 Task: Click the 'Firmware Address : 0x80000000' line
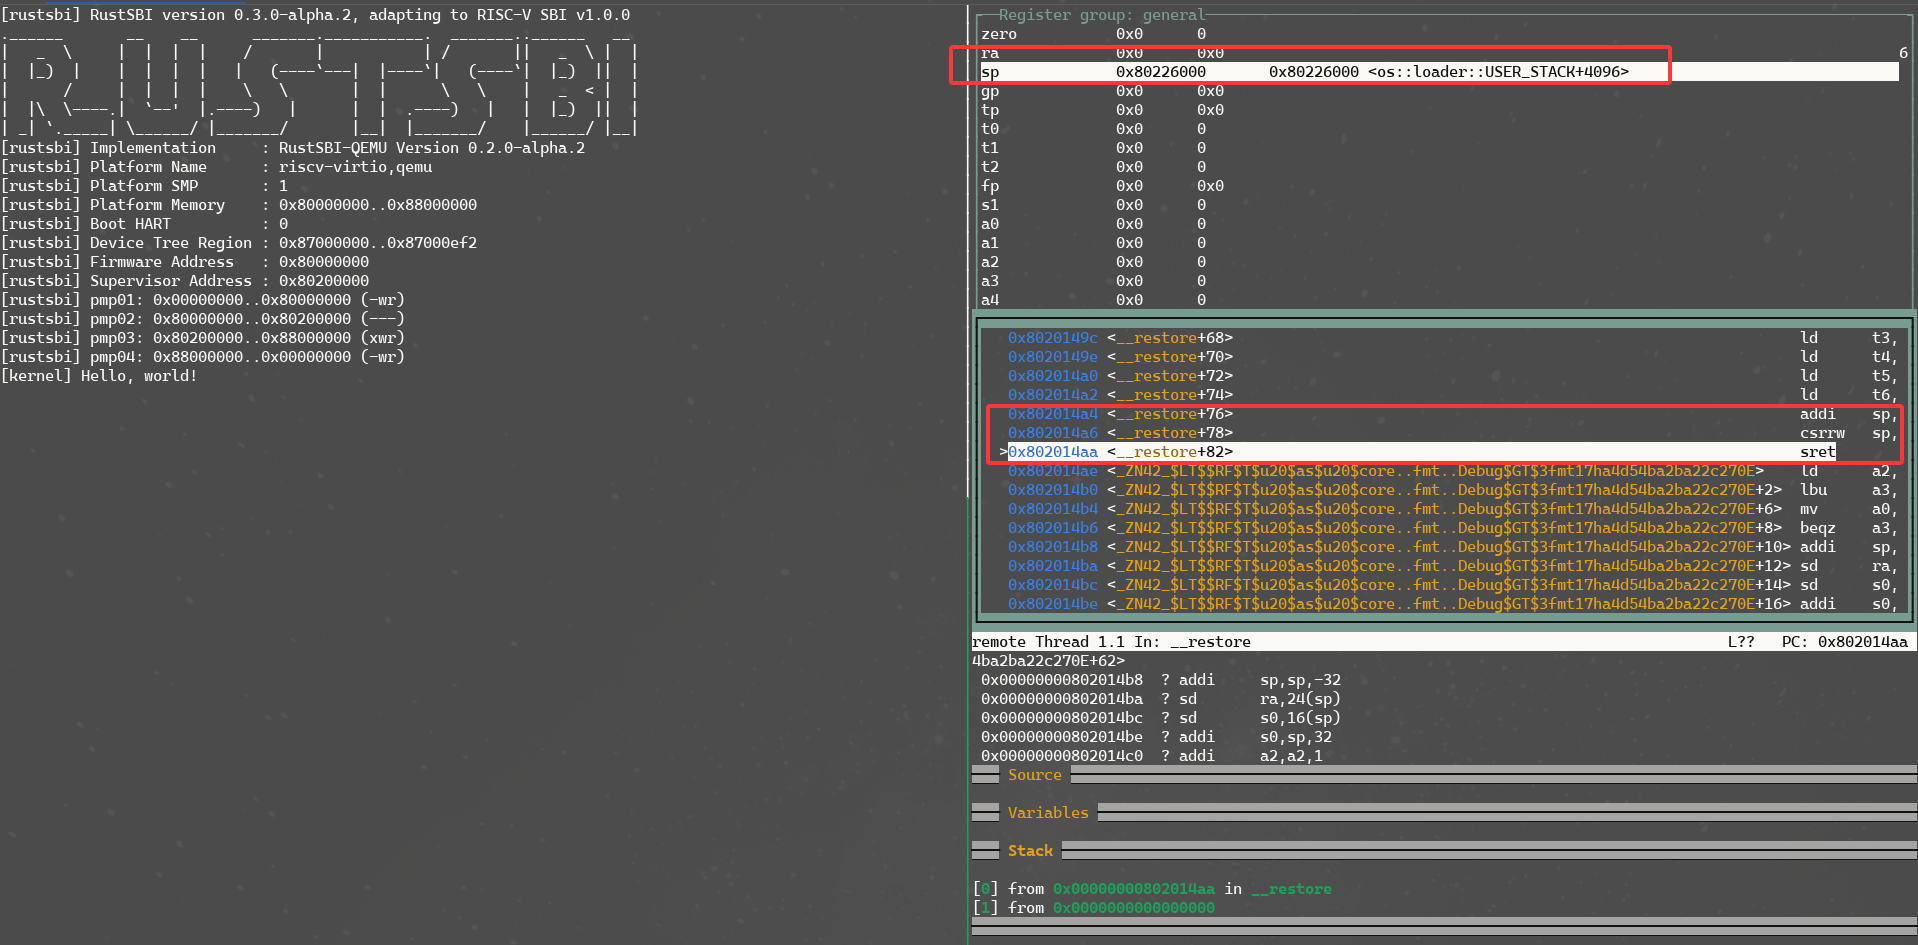185,262
